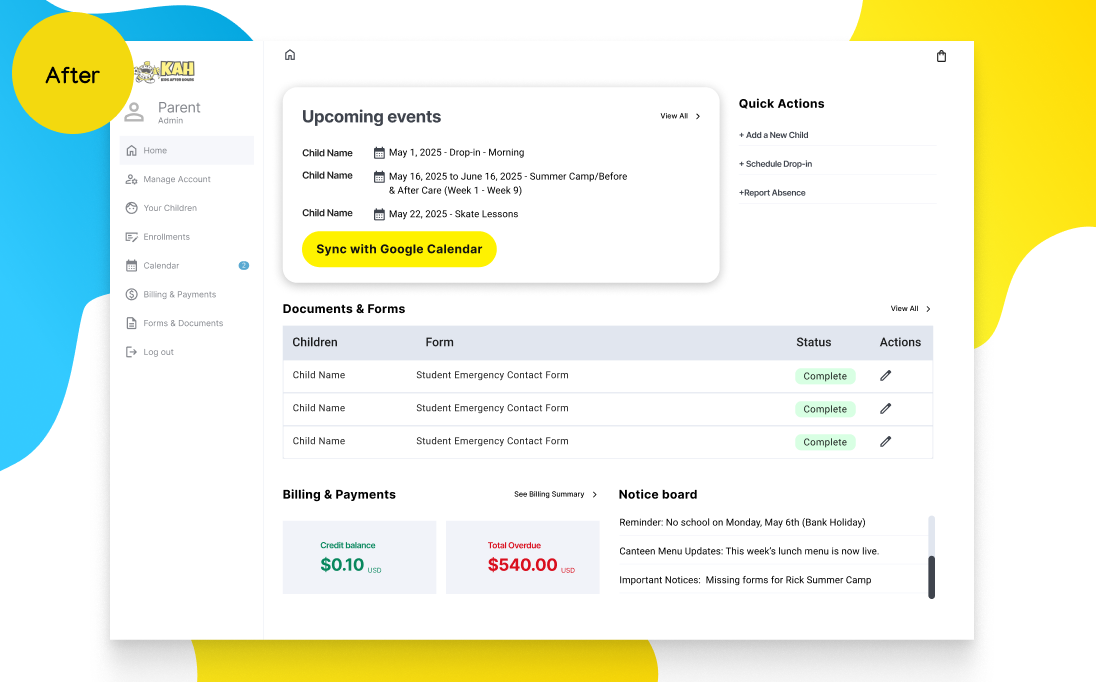This screenshot has height=682, width=1096.
Task: Click +Report Absence quick action
Action: 772,193
